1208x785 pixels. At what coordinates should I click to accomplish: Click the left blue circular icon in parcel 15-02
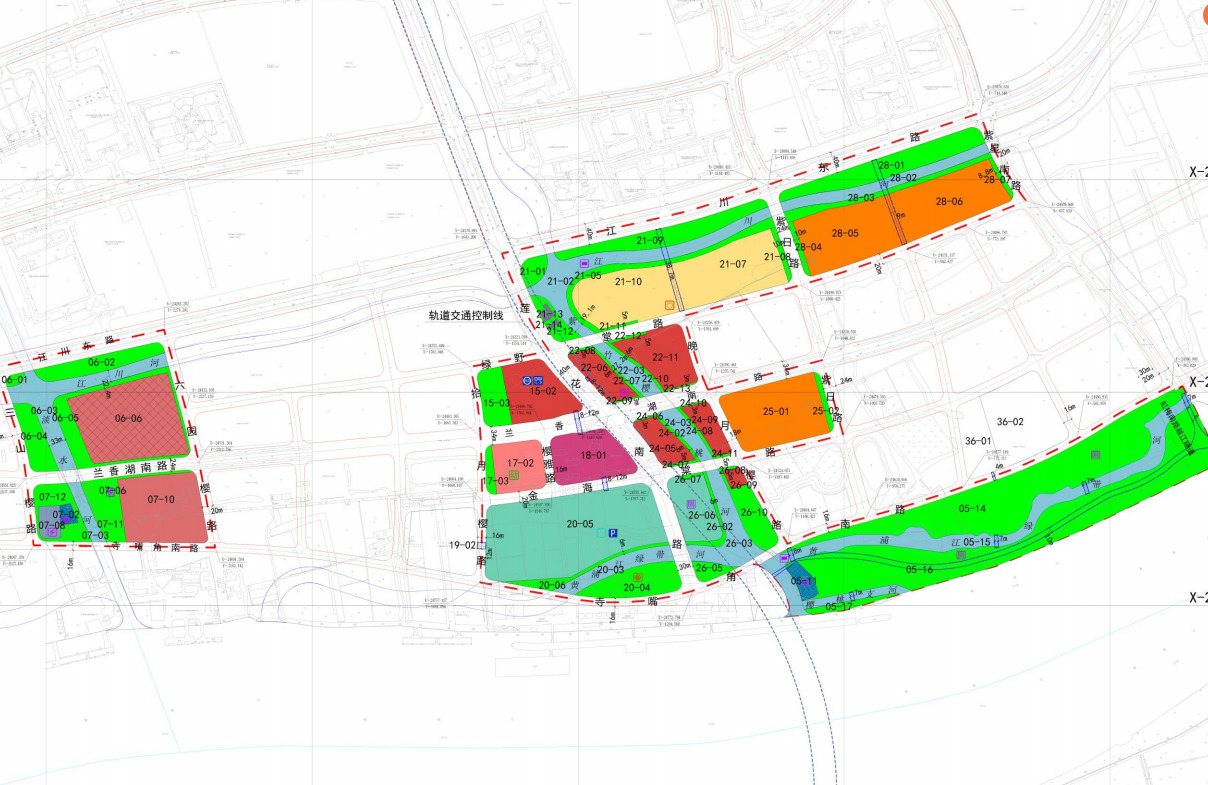[x=527, y=380]
